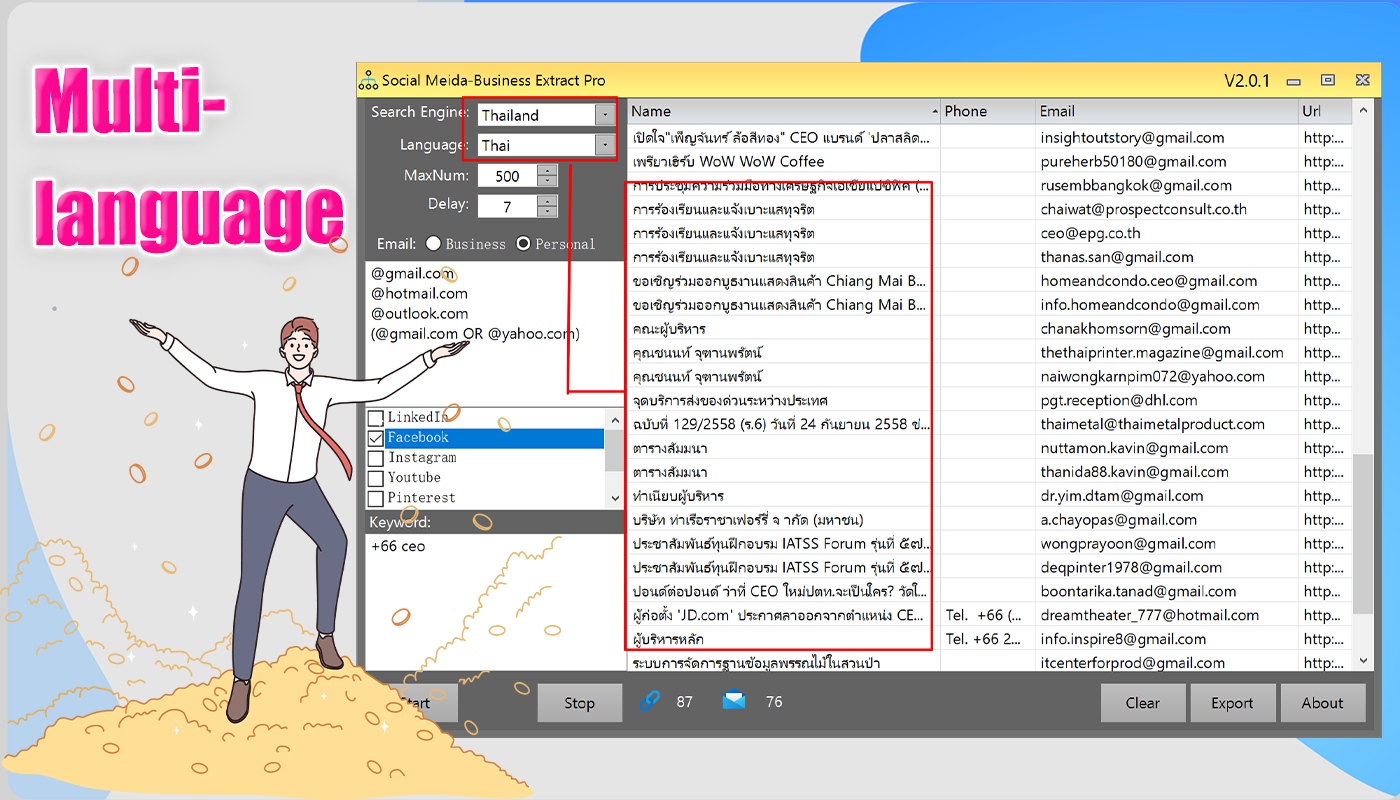Select the Personal email radio button
The width and height of the screenshot is (1400, 800).
tap(523, 243)
